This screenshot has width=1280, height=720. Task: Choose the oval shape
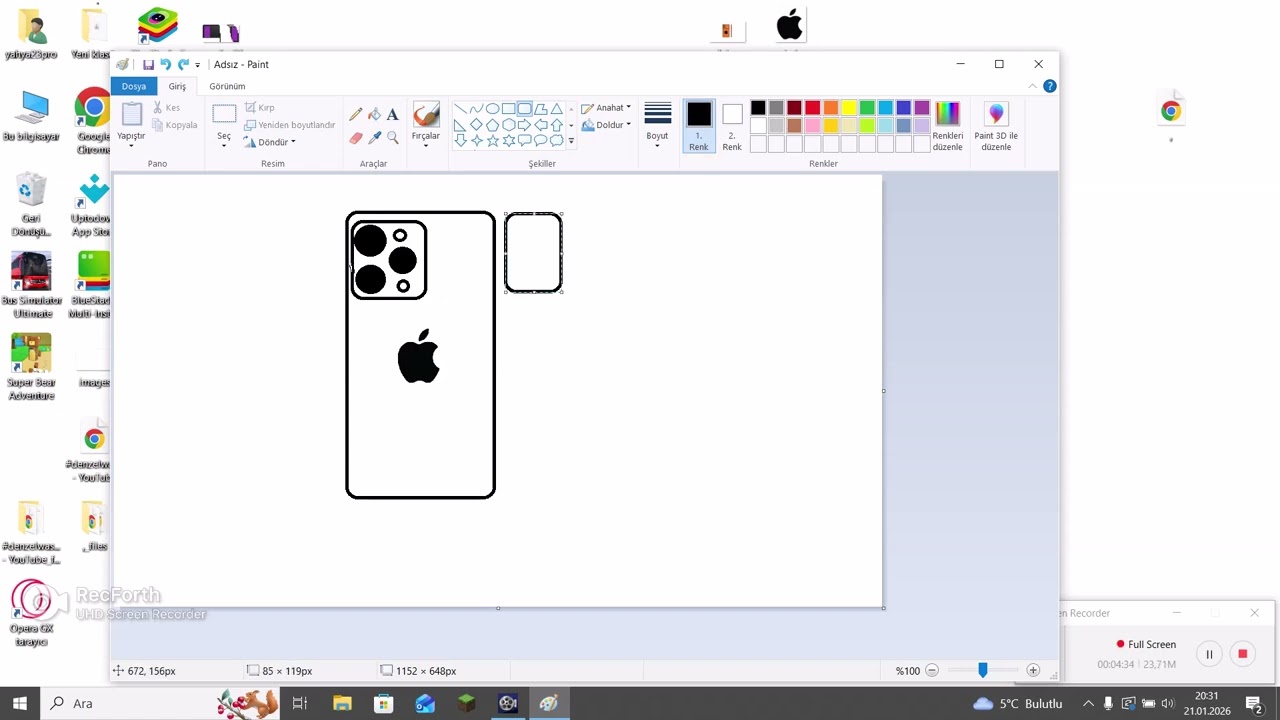pyautogui.click(x=492, y=109)
